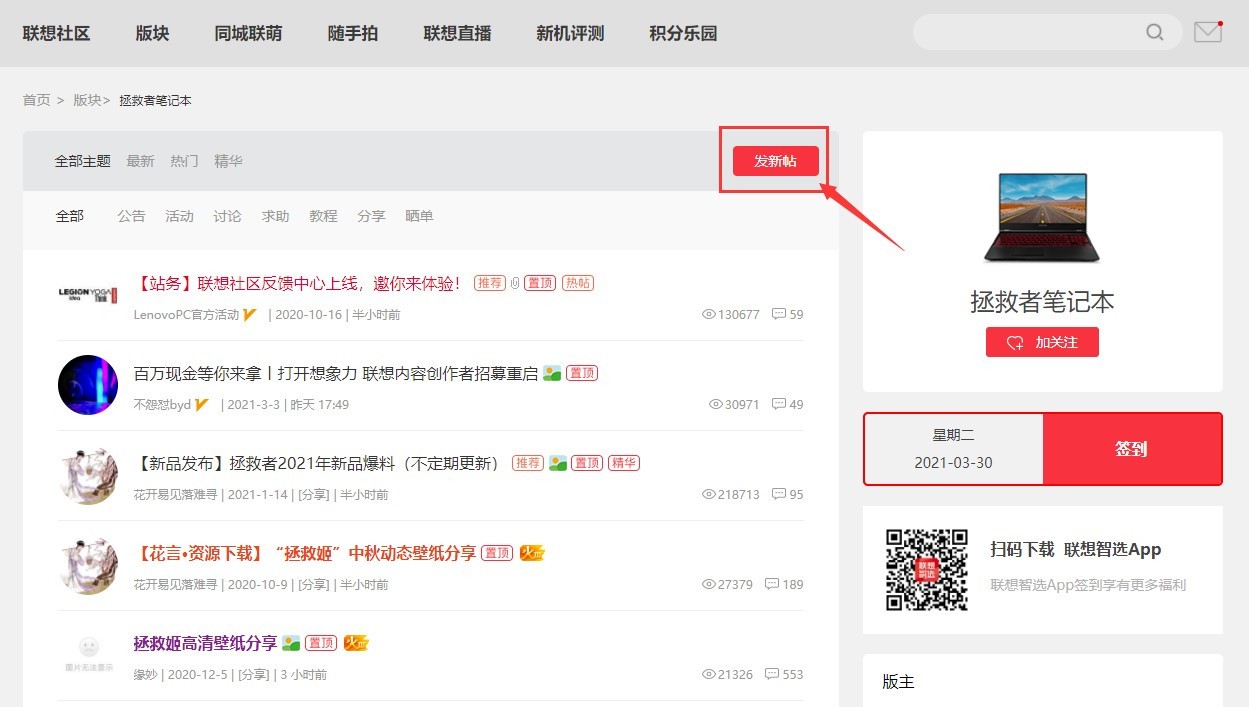Viewport: 1249px width, 707px height.
Task: Click the avatar of user 不怨怼byd
Action: coord(88,385)
